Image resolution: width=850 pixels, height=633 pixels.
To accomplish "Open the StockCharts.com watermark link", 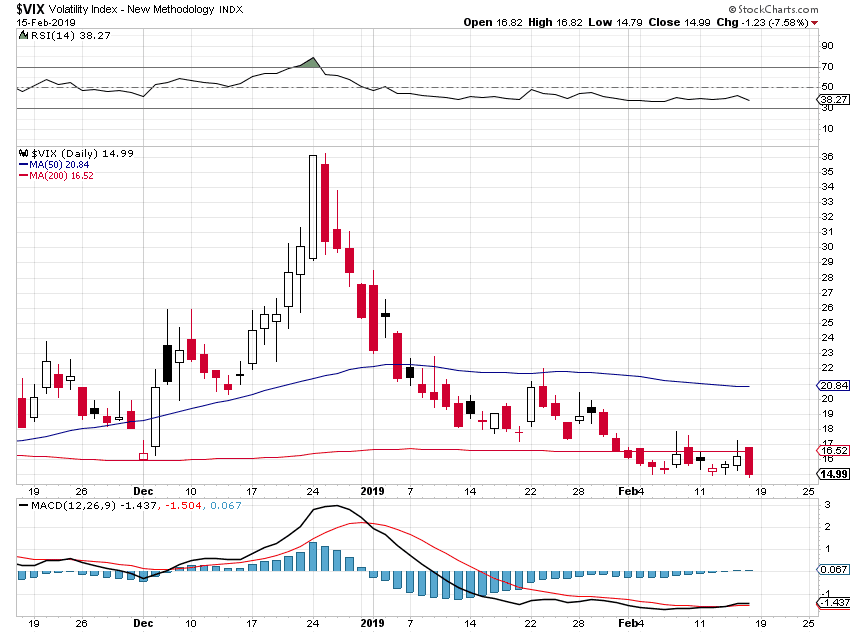I will click(773, 9).
